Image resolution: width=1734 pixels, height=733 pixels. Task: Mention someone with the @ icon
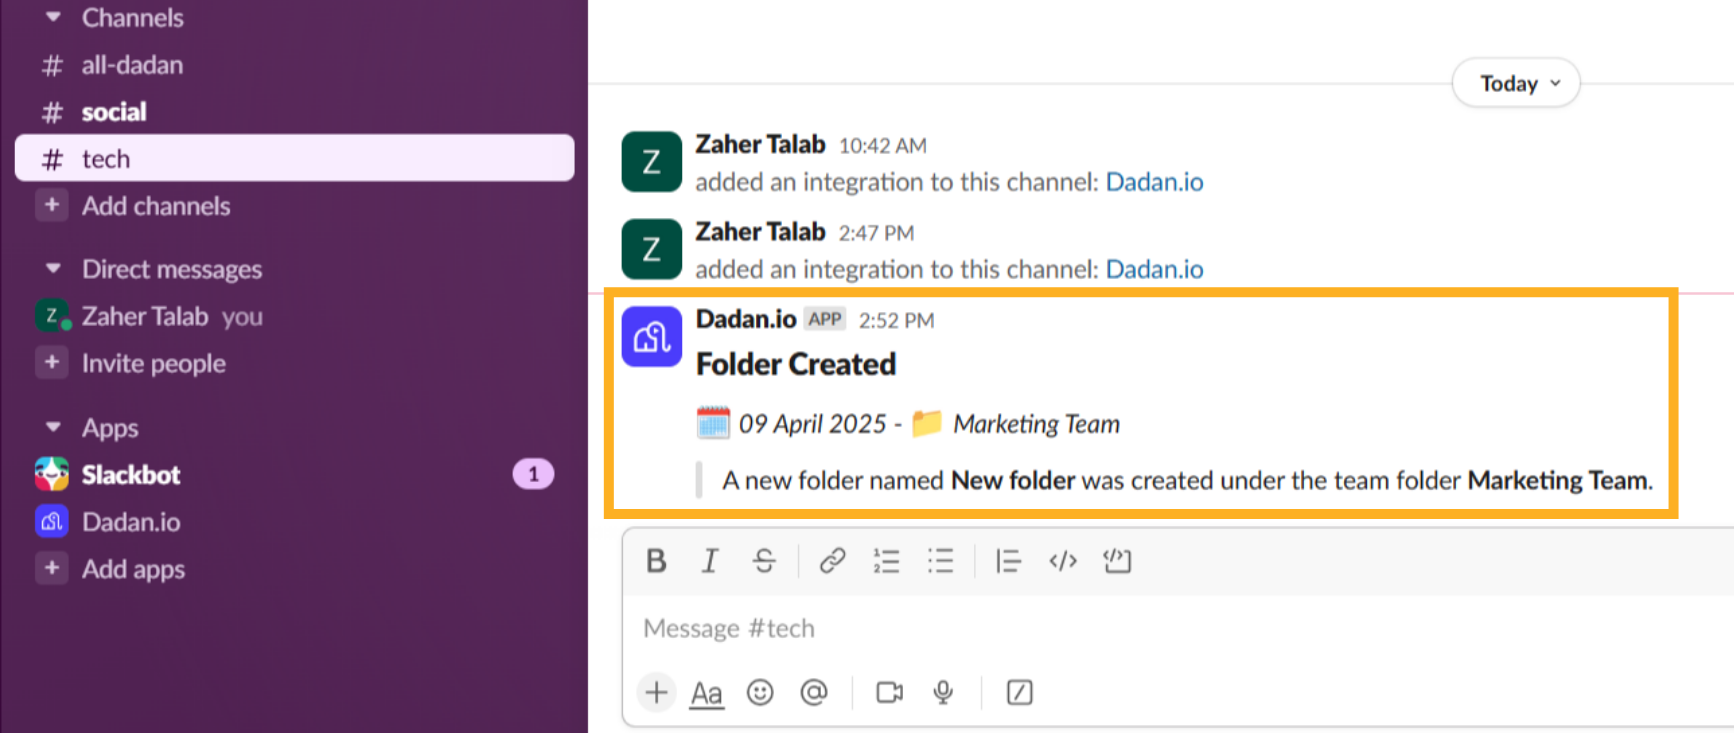pos(814,692)
